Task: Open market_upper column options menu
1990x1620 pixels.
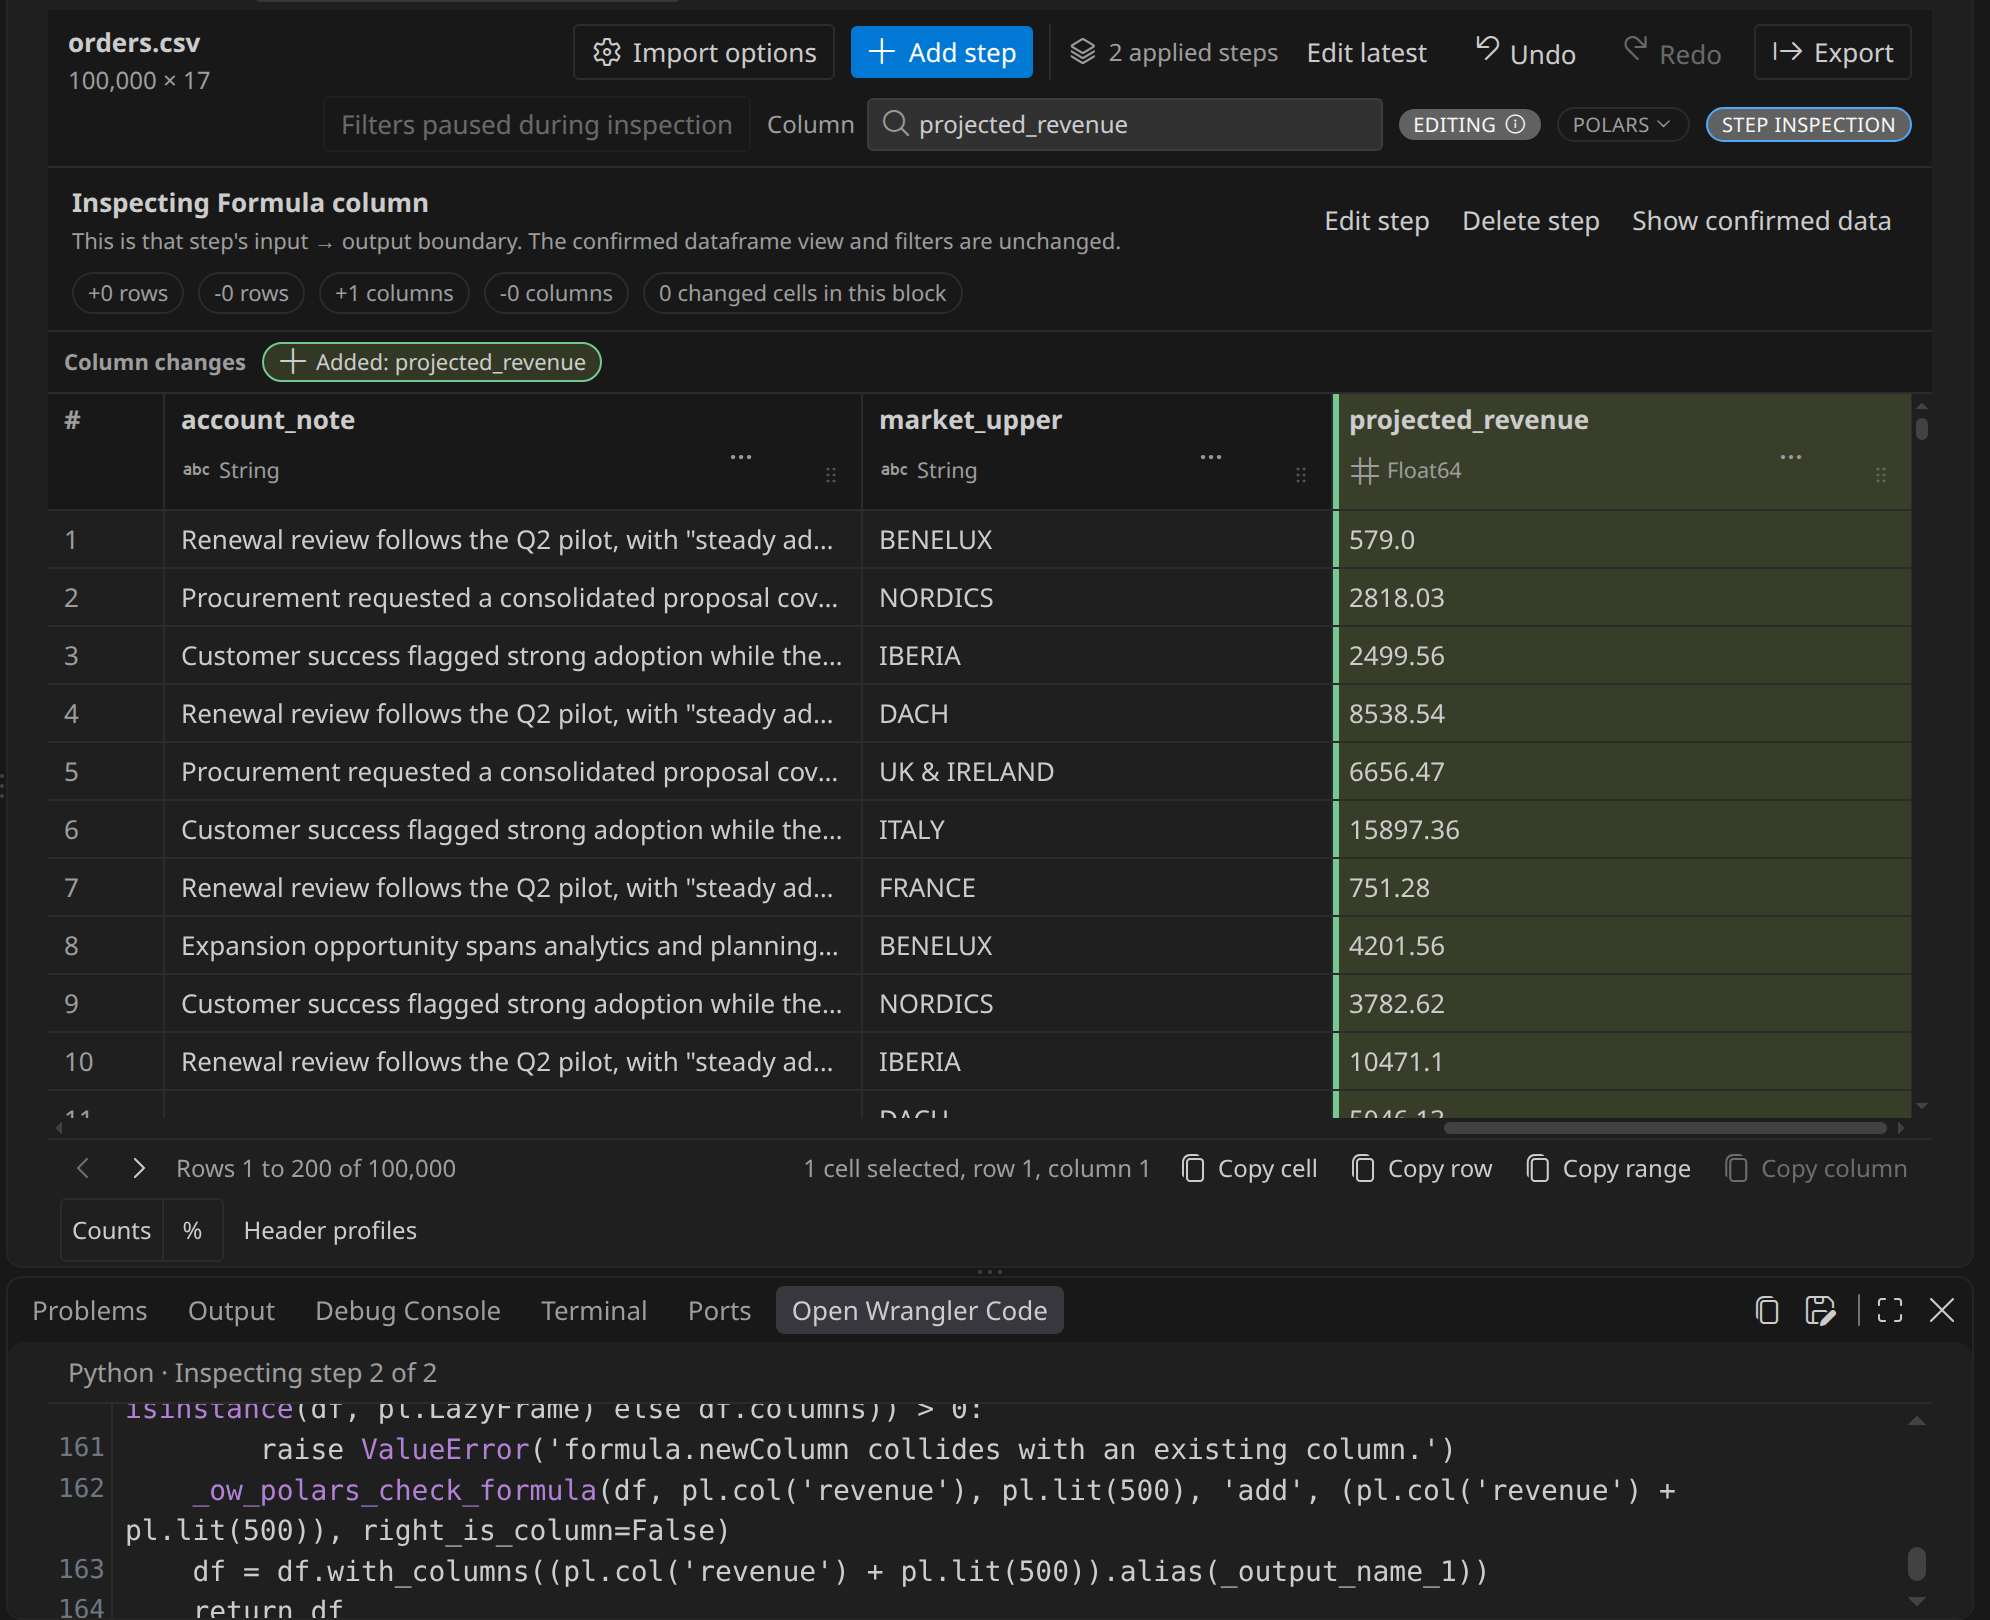Action: click(1211, 457)
